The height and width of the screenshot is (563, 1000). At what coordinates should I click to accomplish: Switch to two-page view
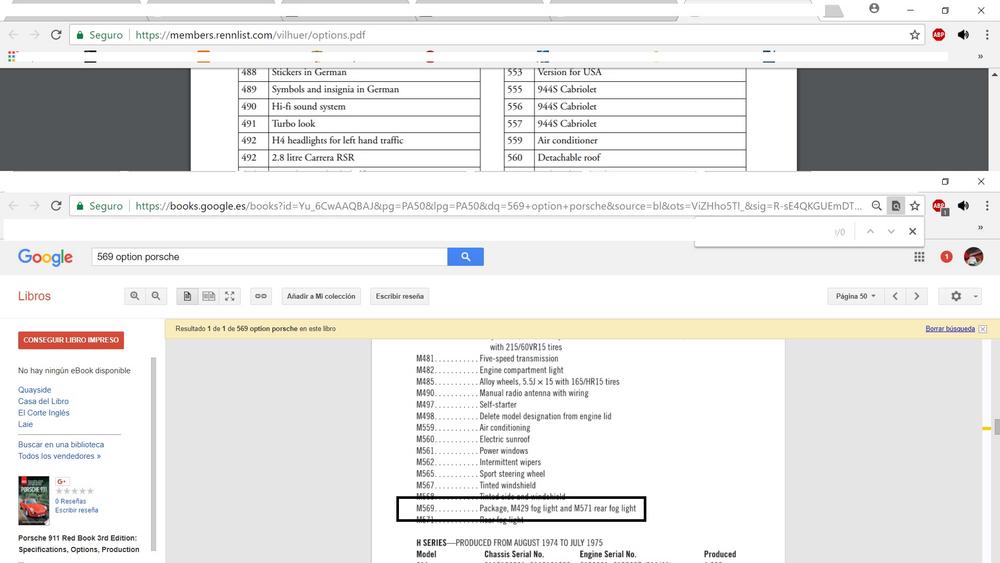[209, 296]
